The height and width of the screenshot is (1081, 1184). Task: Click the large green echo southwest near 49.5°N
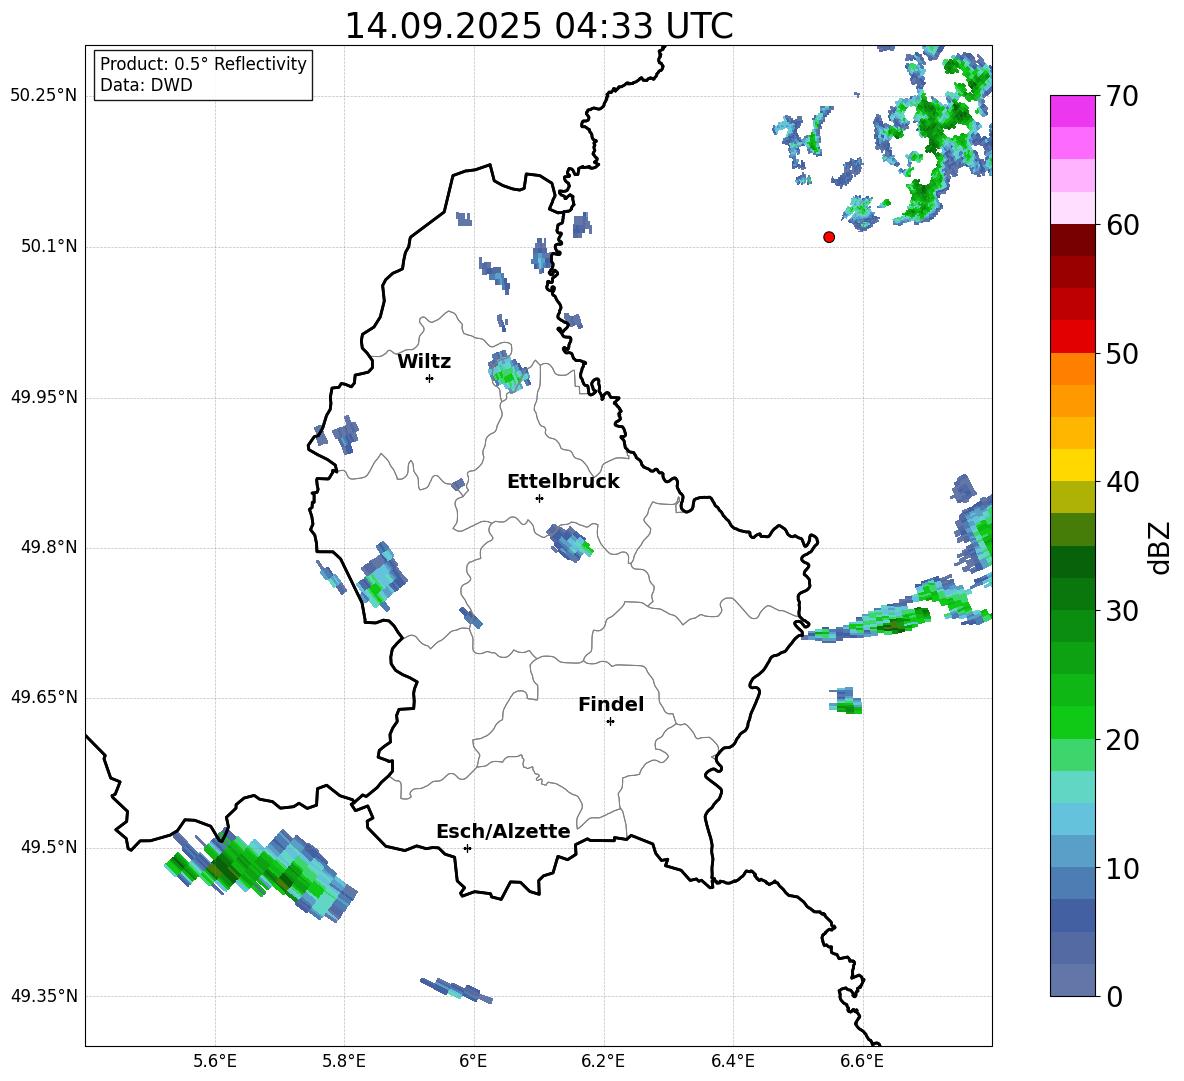point(261,874)
